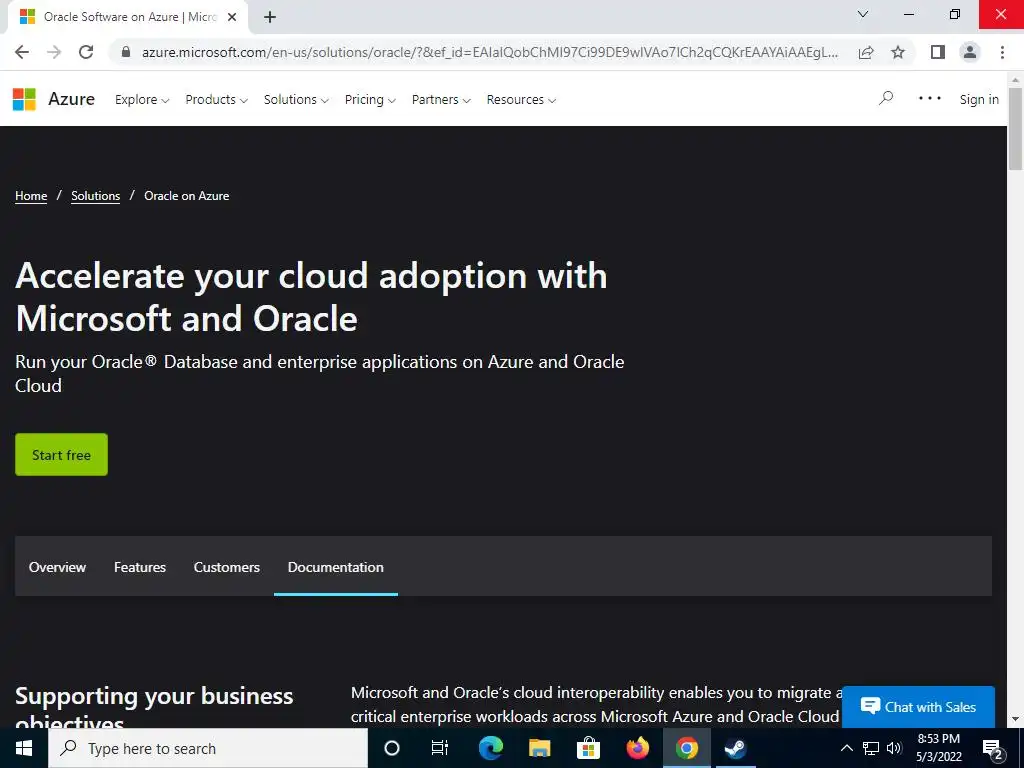Expand the Partners dropdown menu
1024x768 pixels.
tap(441, 100)
